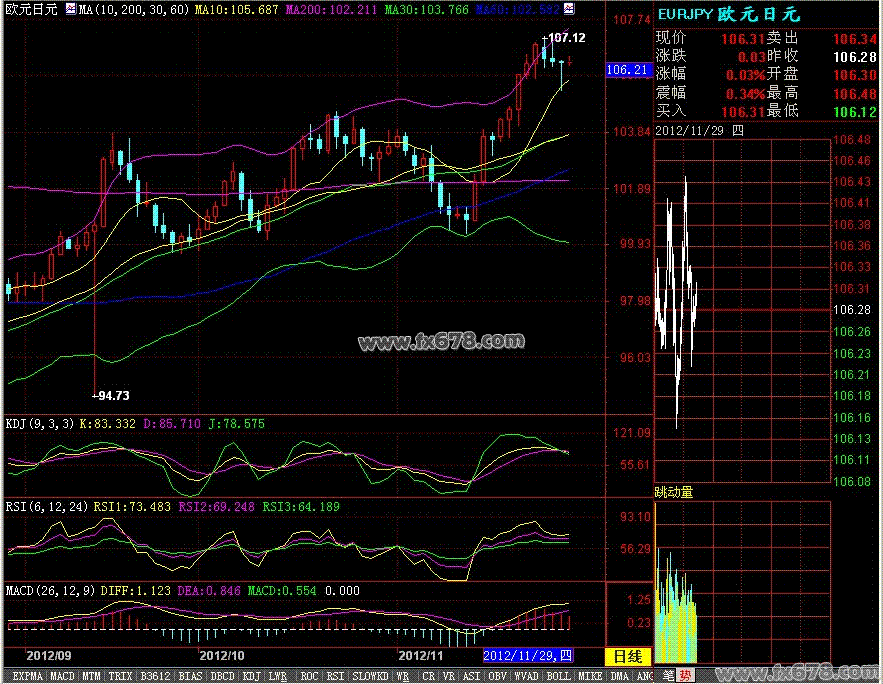Switch to the KDJ indicator tab
883x684 pixels.
pos(251,676)
